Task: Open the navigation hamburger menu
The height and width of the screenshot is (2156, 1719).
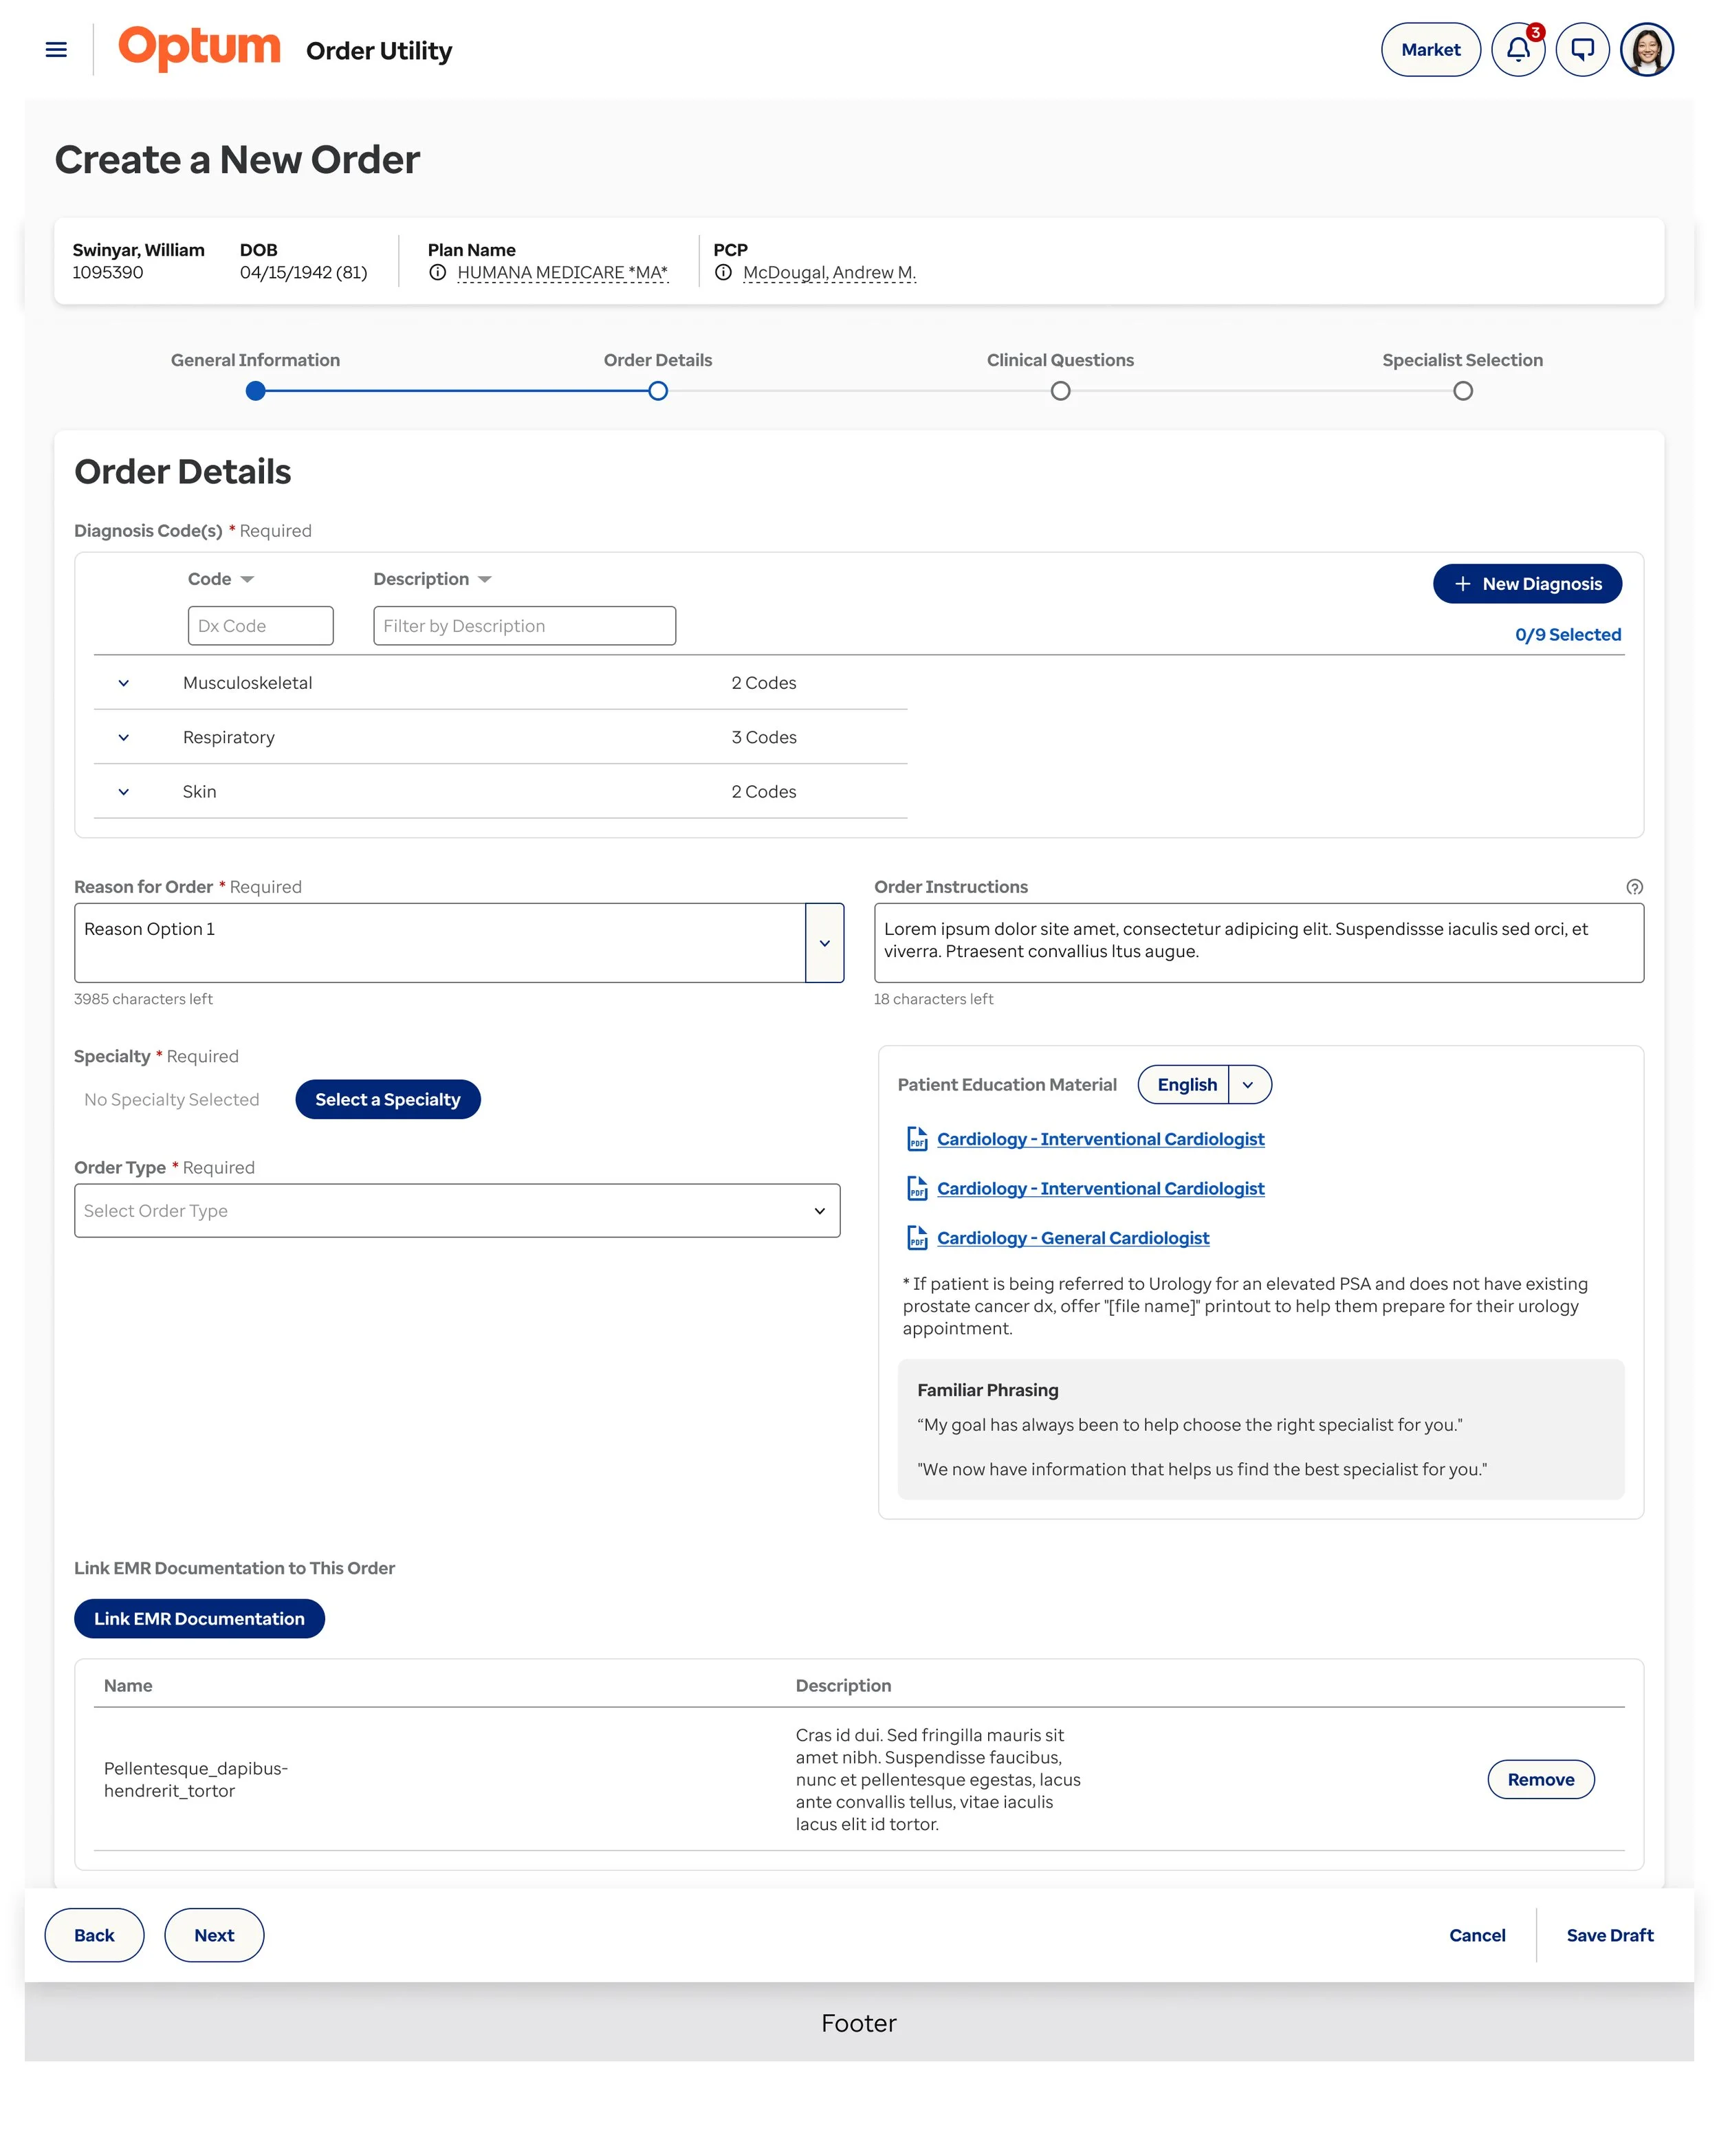Action: (56, 49)
